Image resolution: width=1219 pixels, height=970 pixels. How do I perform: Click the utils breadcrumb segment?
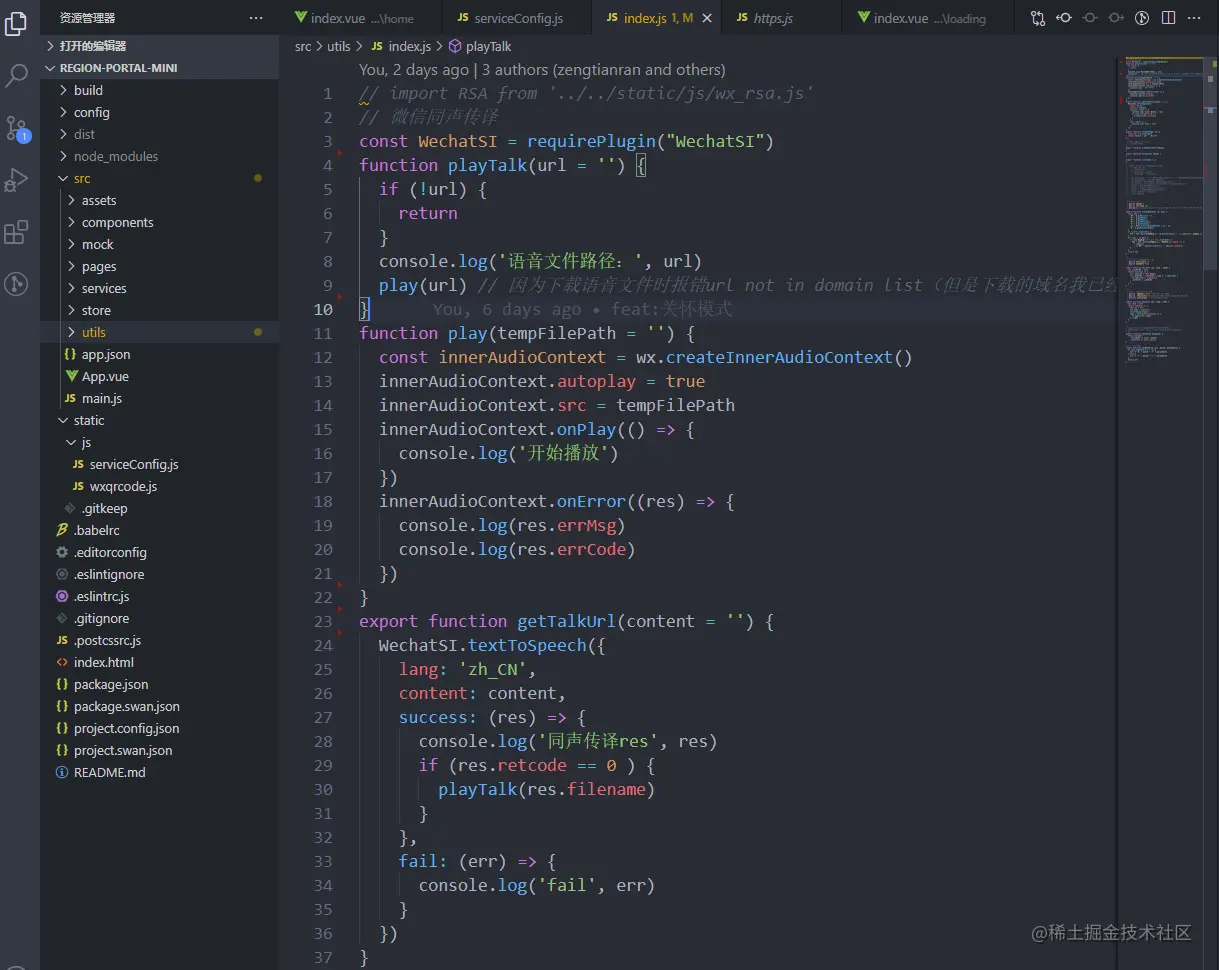coord(339,46)
